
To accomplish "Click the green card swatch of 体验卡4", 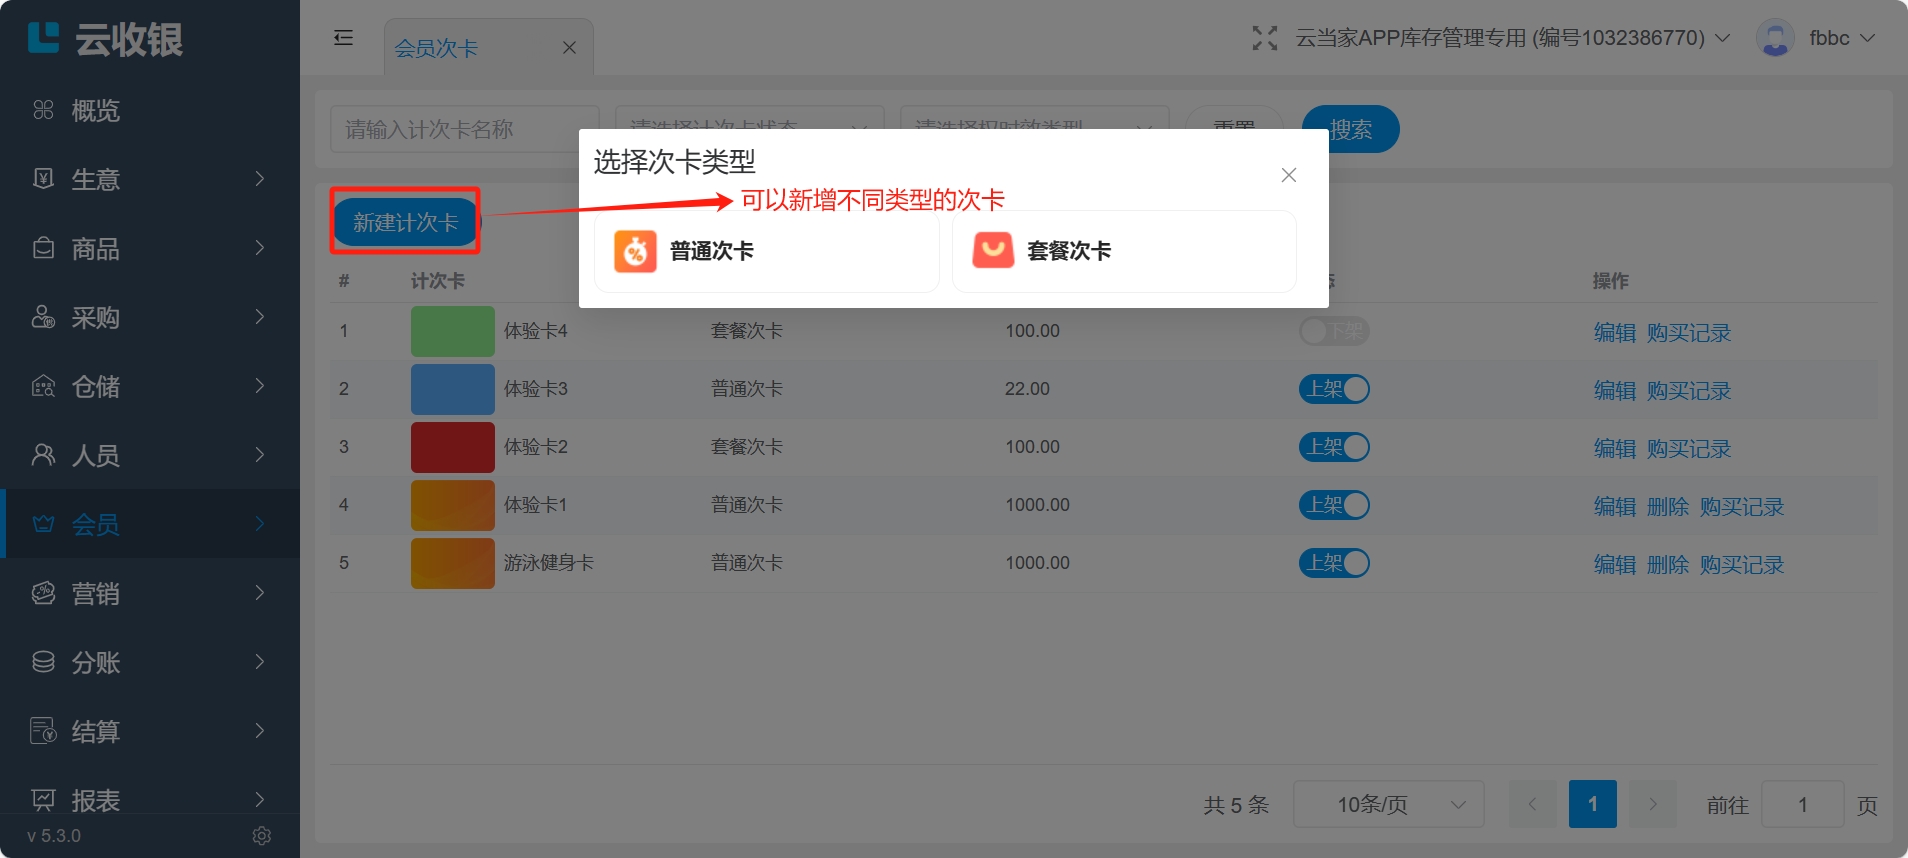I will click(452, 331).
